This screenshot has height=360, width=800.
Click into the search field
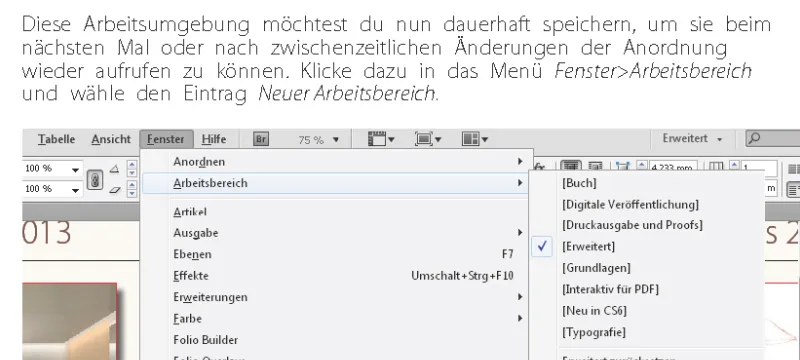tap(773, 138)
